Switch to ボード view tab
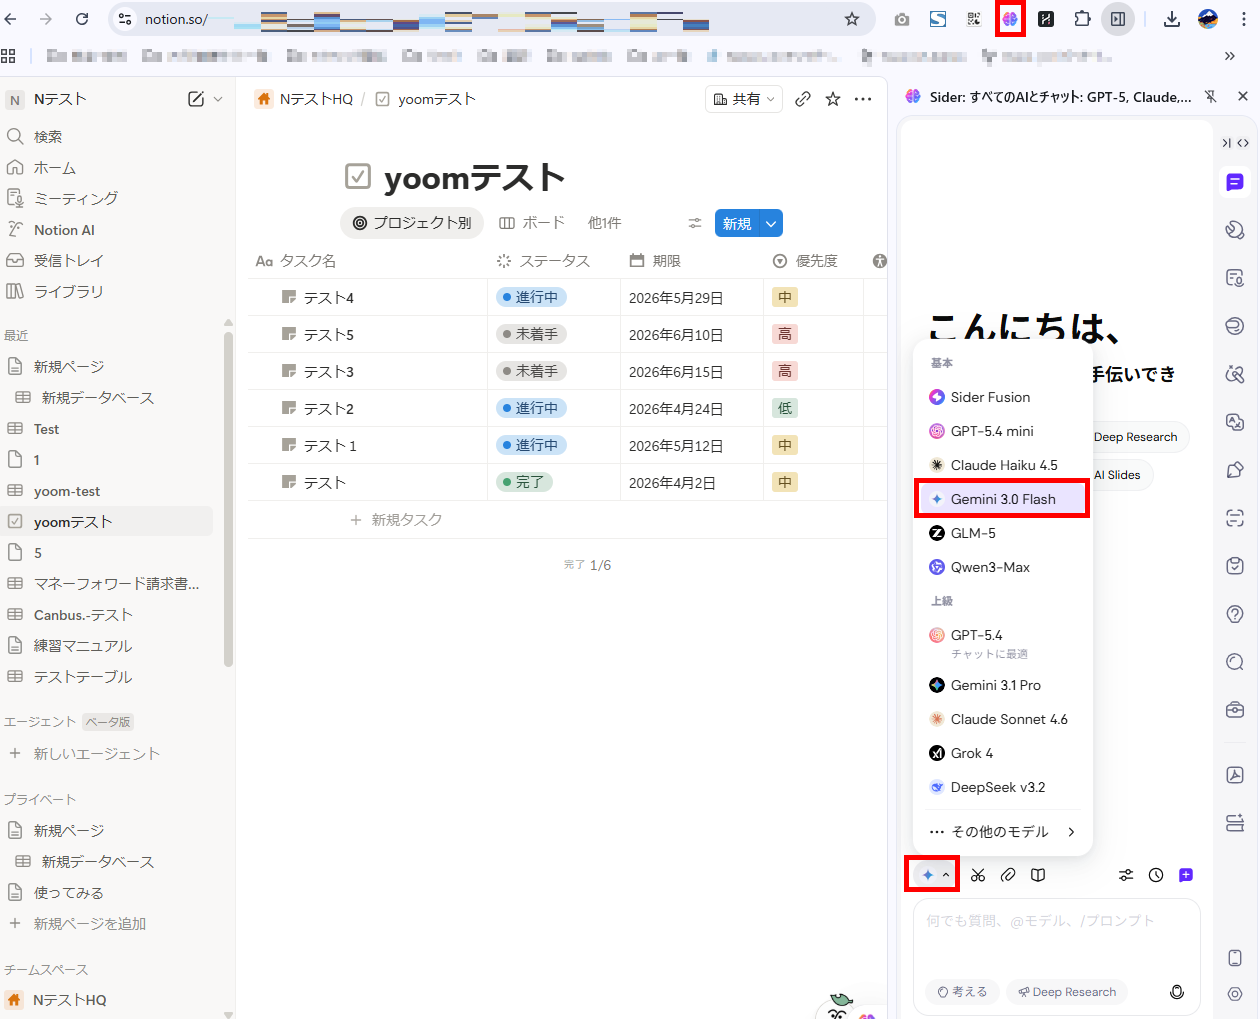The height and width of the screenshot is (1019, 1260). [x=532, y=223]
